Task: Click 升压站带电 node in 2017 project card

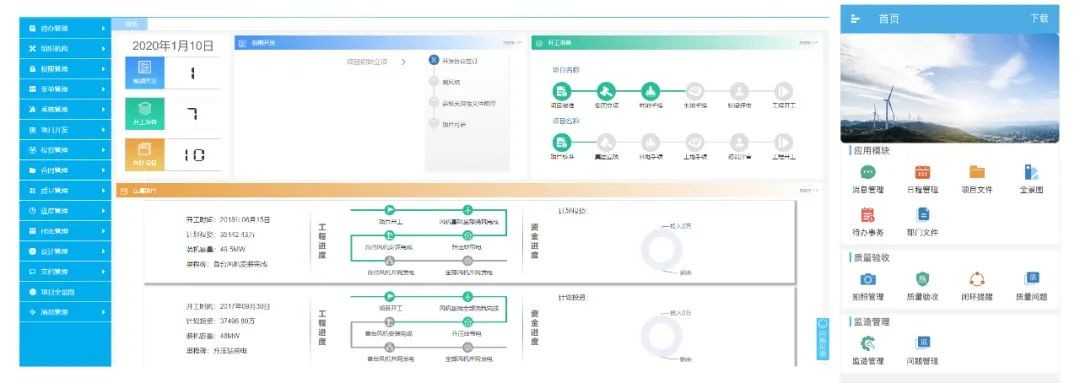Action: [467, 322]
